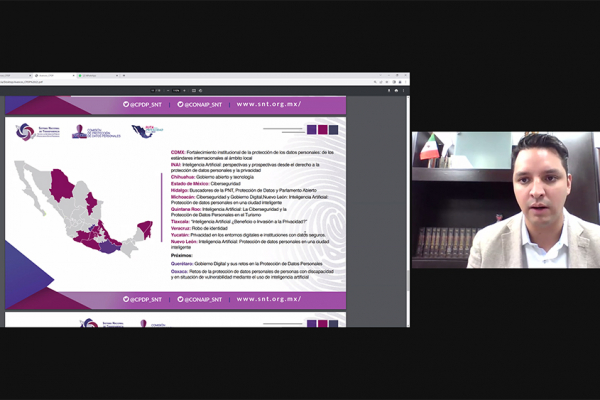Open the PDF viewer's three-dot more actions menu
The image size is (600, 400).
(x=403, y=91)
